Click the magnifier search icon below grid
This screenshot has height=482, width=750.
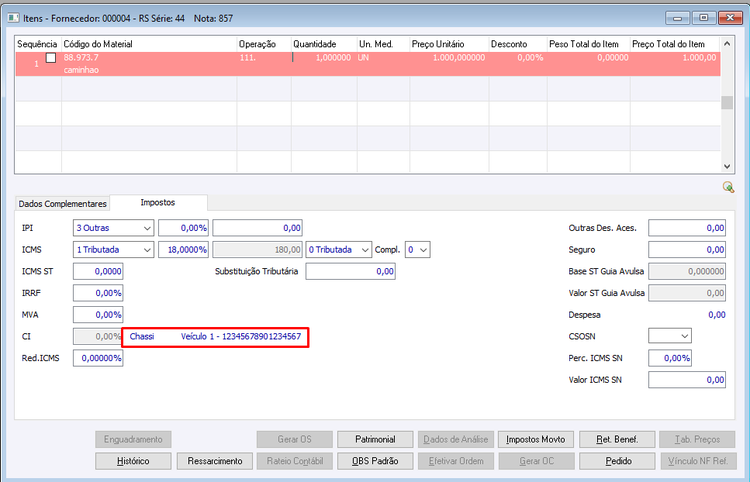[x=728, y=187]
